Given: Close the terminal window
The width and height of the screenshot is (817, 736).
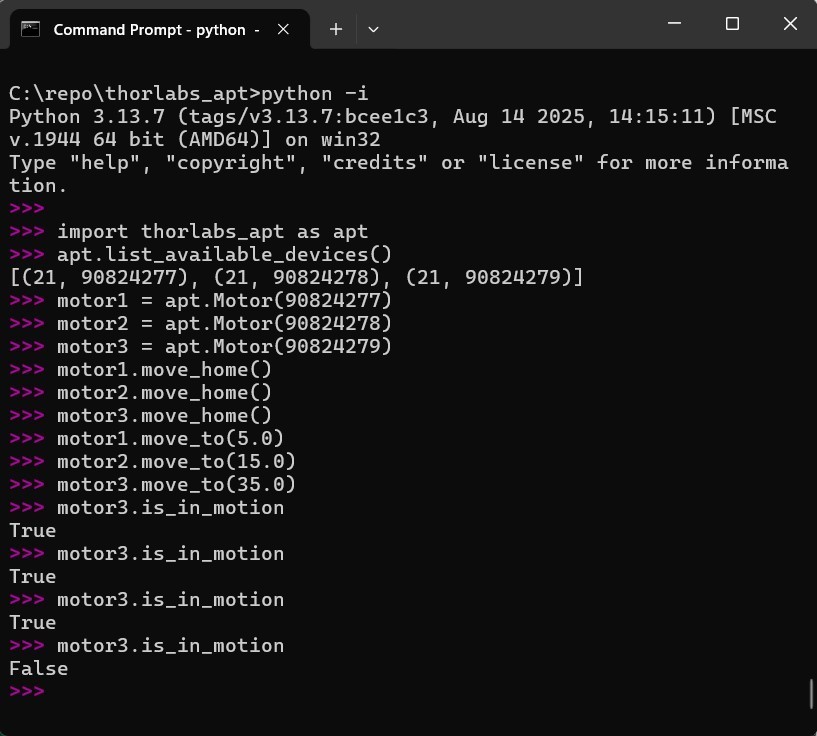Looking at the screenshot, I should (790, 24).
